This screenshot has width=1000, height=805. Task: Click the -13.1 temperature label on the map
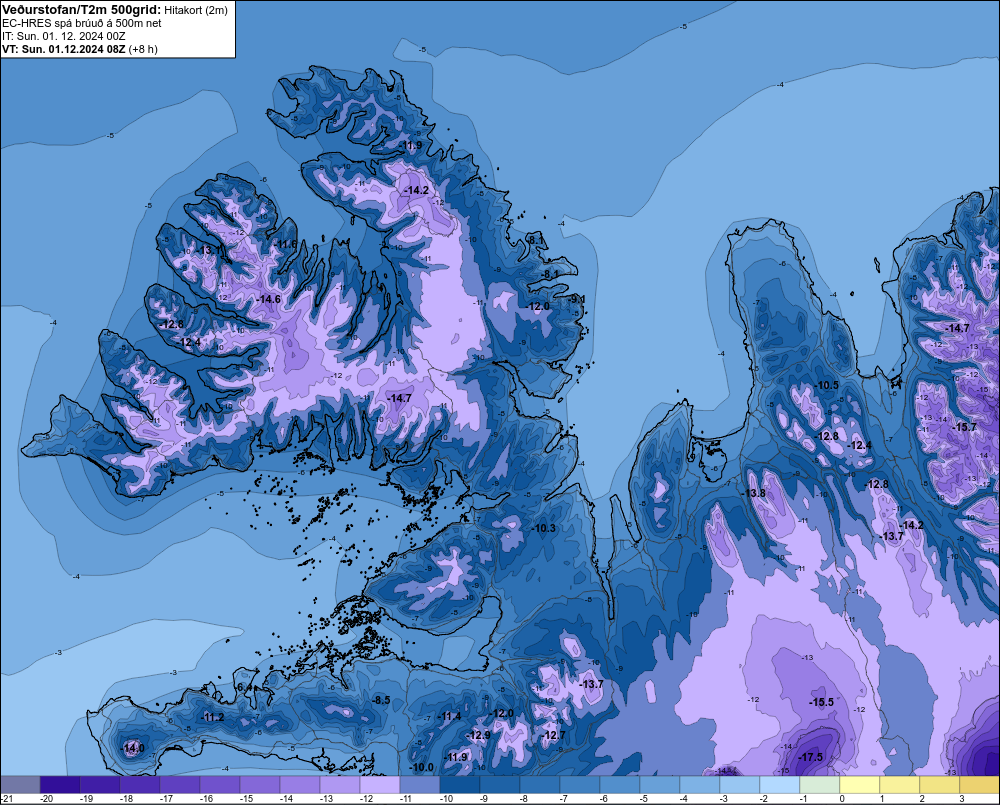coord(208,251)
